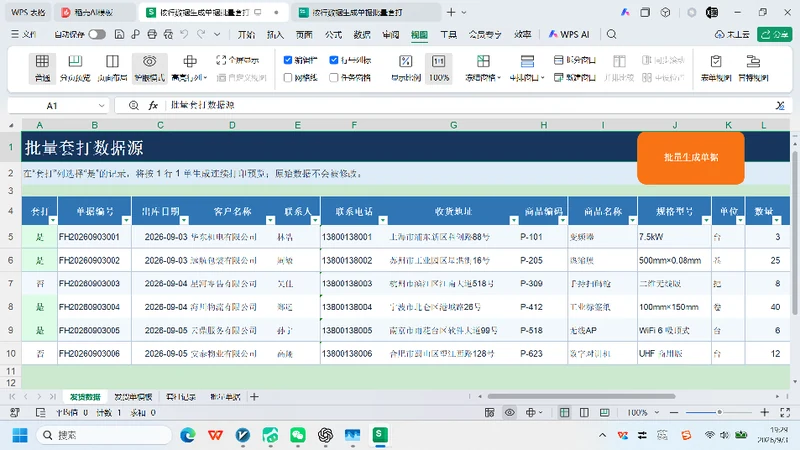800x450 pixels.
Task: Click the green Share (分享) button
Action: [774, 34]
